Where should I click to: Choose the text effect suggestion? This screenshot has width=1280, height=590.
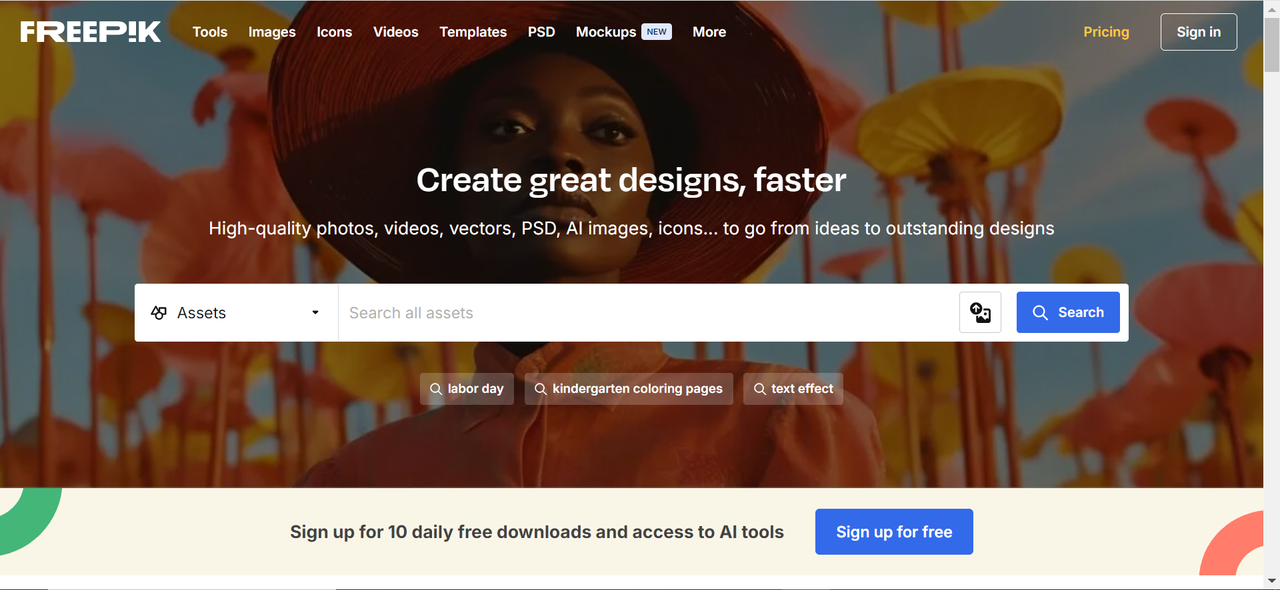[793, 389]
